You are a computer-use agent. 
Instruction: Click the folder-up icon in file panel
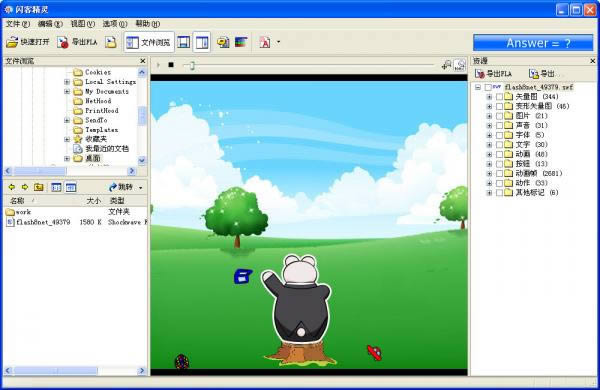pyautogui.click(x=39, y=187)
